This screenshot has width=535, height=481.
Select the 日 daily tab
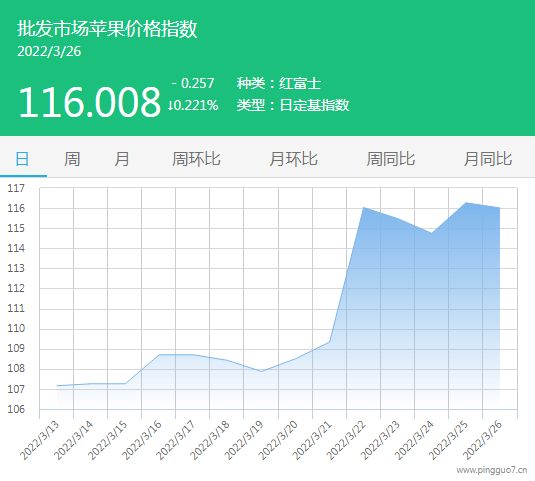click(x=23, y=159)
